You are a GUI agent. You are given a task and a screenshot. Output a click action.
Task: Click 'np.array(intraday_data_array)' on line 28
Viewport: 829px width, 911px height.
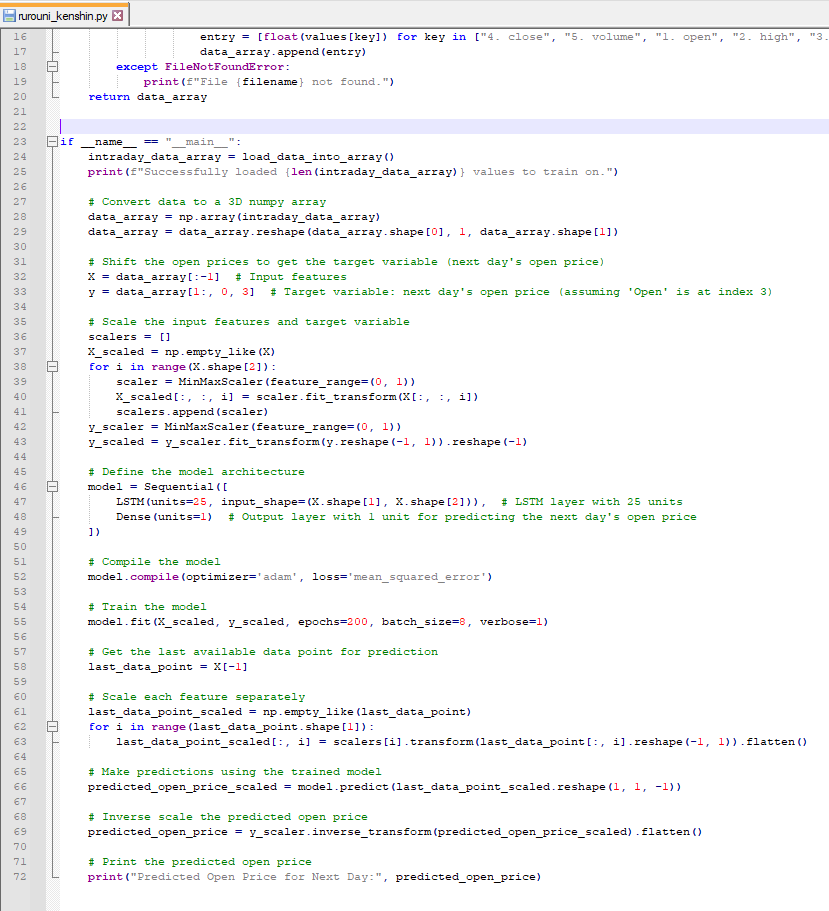coord(279,217)
